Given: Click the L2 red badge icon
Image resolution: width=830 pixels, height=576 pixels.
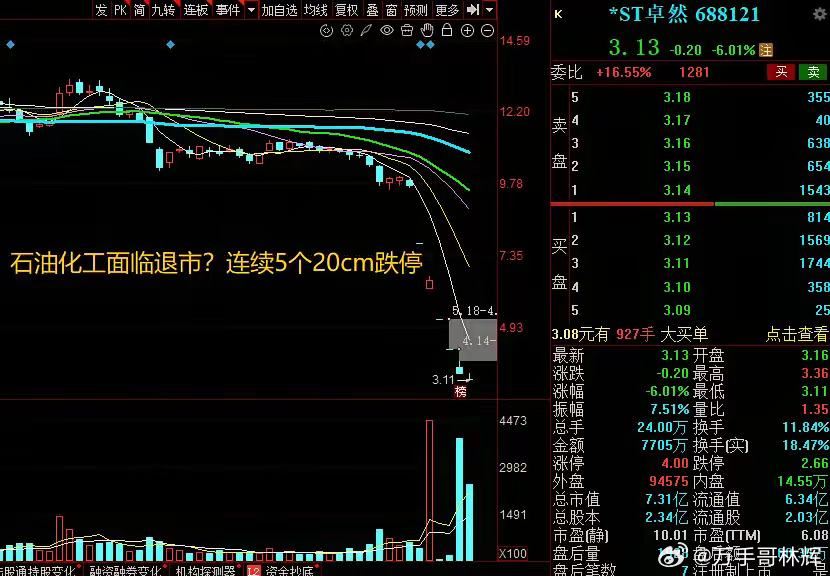Looking at the screenshot, I should 254,571.
